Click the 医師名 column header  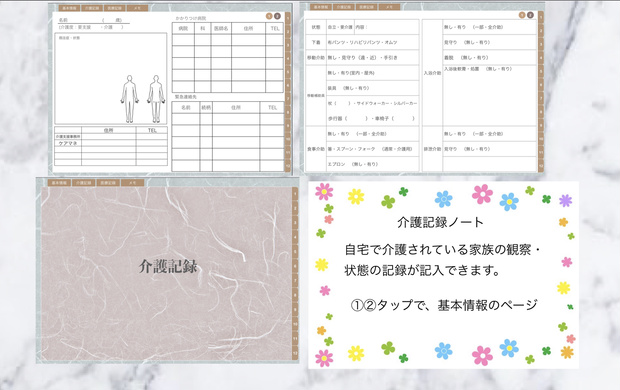click(x=221, y=28)
